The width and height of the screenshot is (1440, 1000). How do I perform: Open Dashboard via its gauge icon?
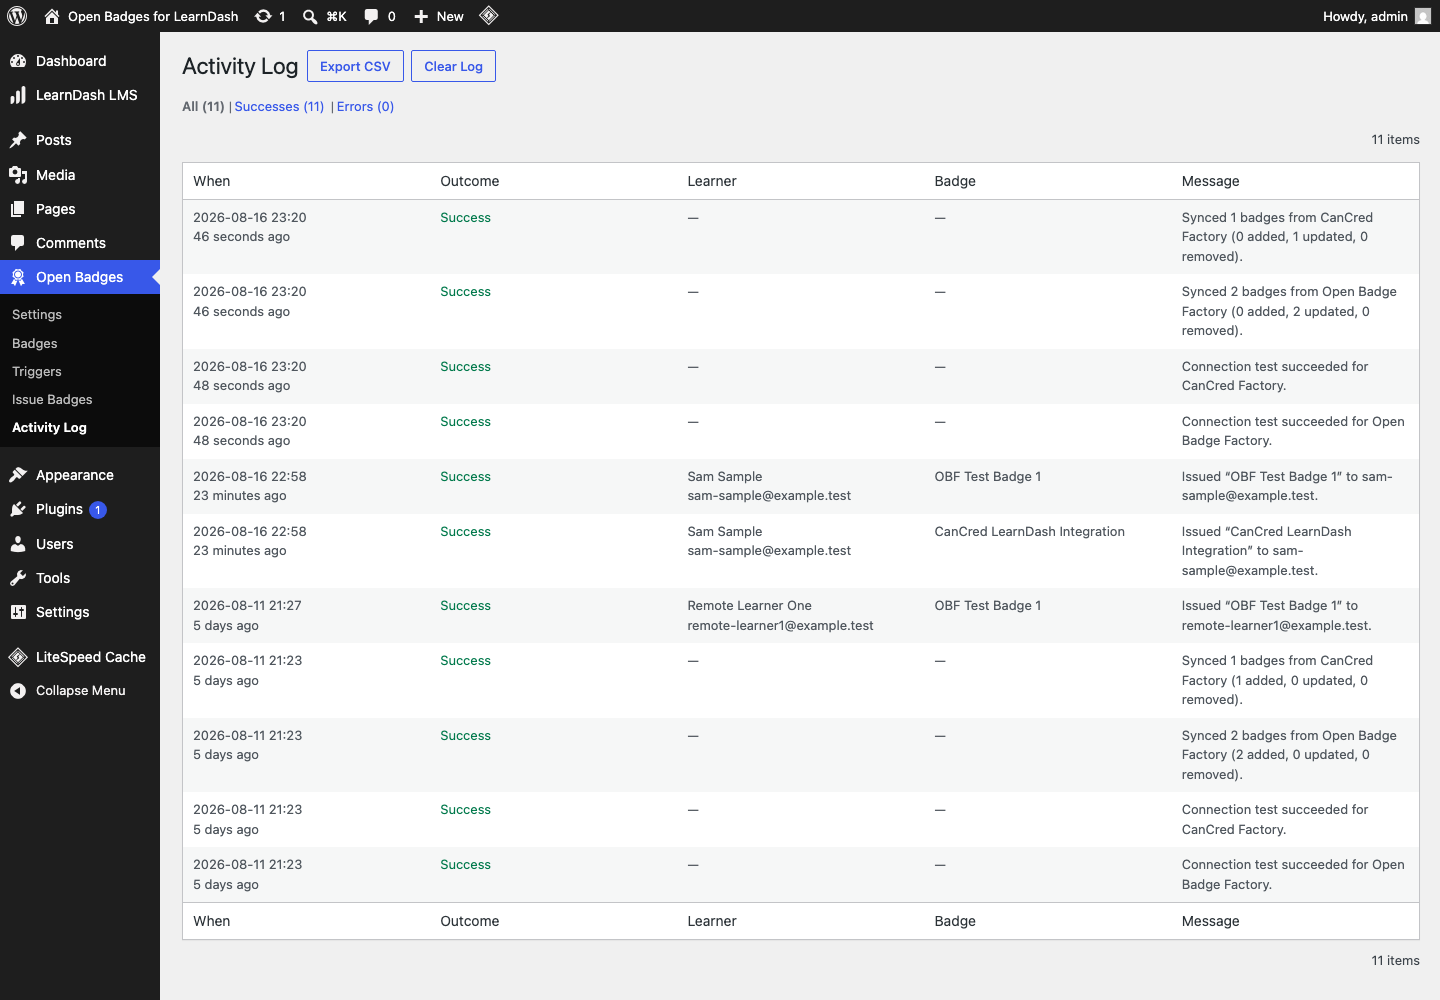pos(18,61)
